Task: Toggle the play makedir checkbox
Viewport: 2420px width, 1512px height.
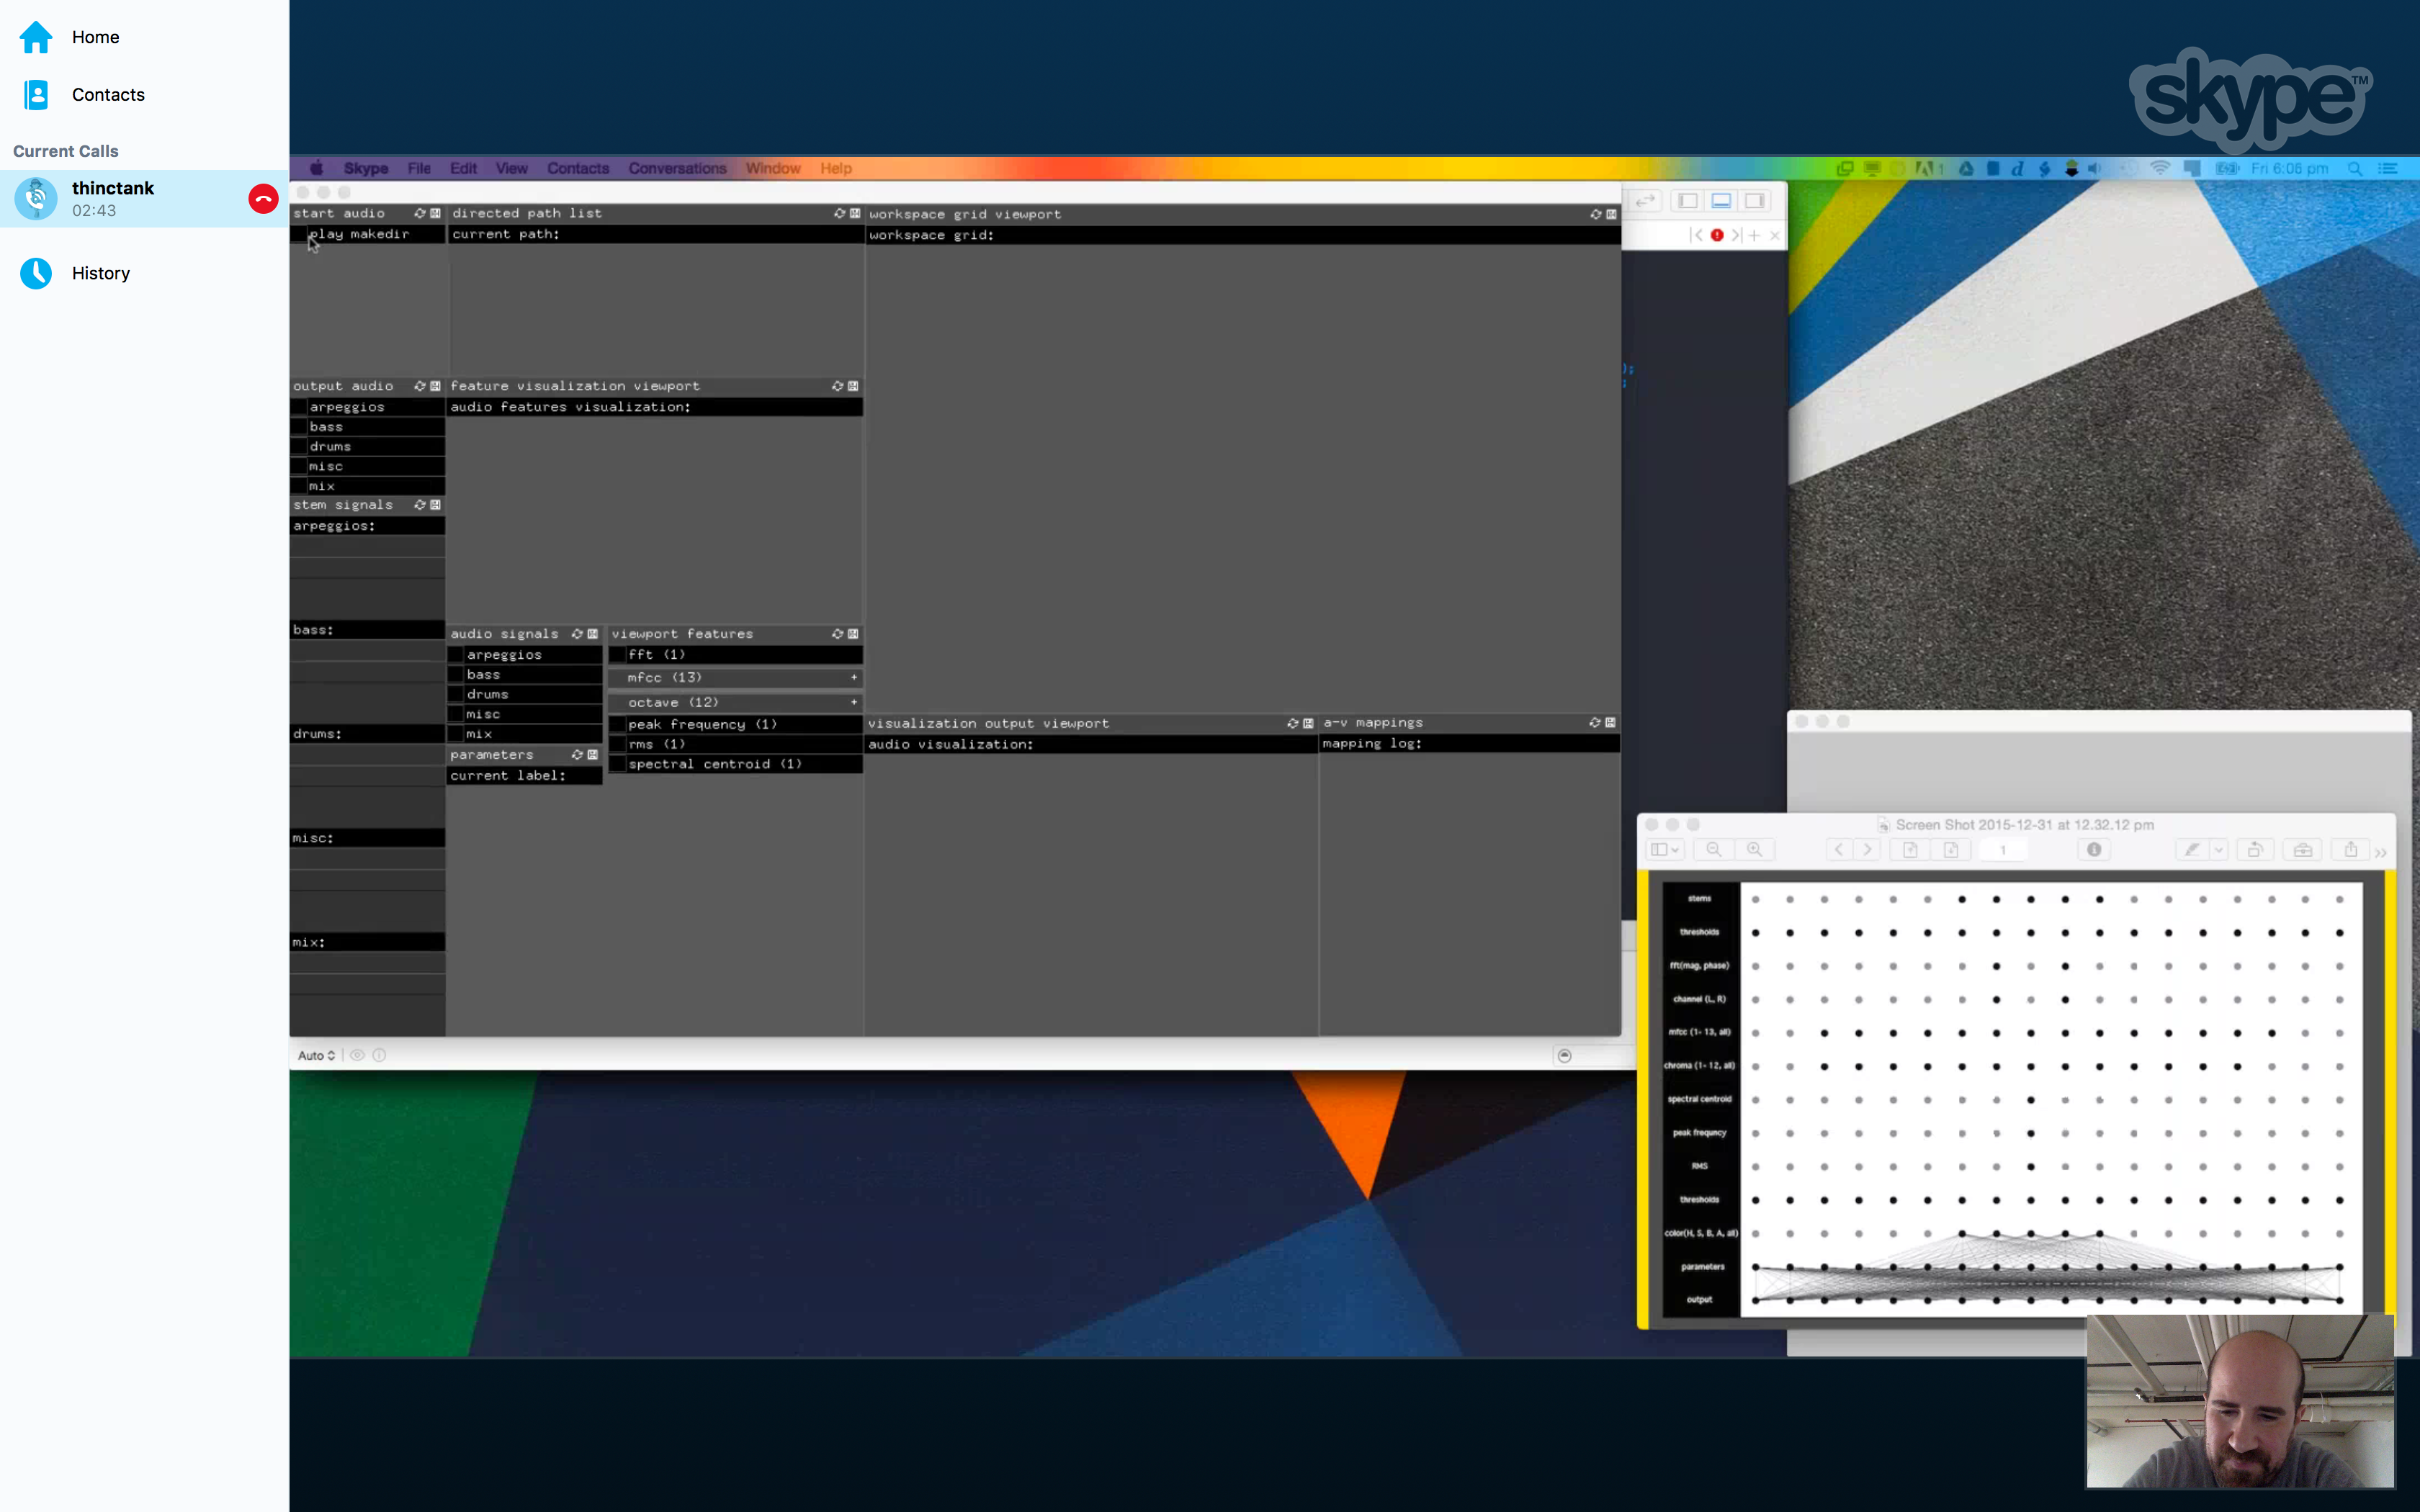Action: pos(300,234)
